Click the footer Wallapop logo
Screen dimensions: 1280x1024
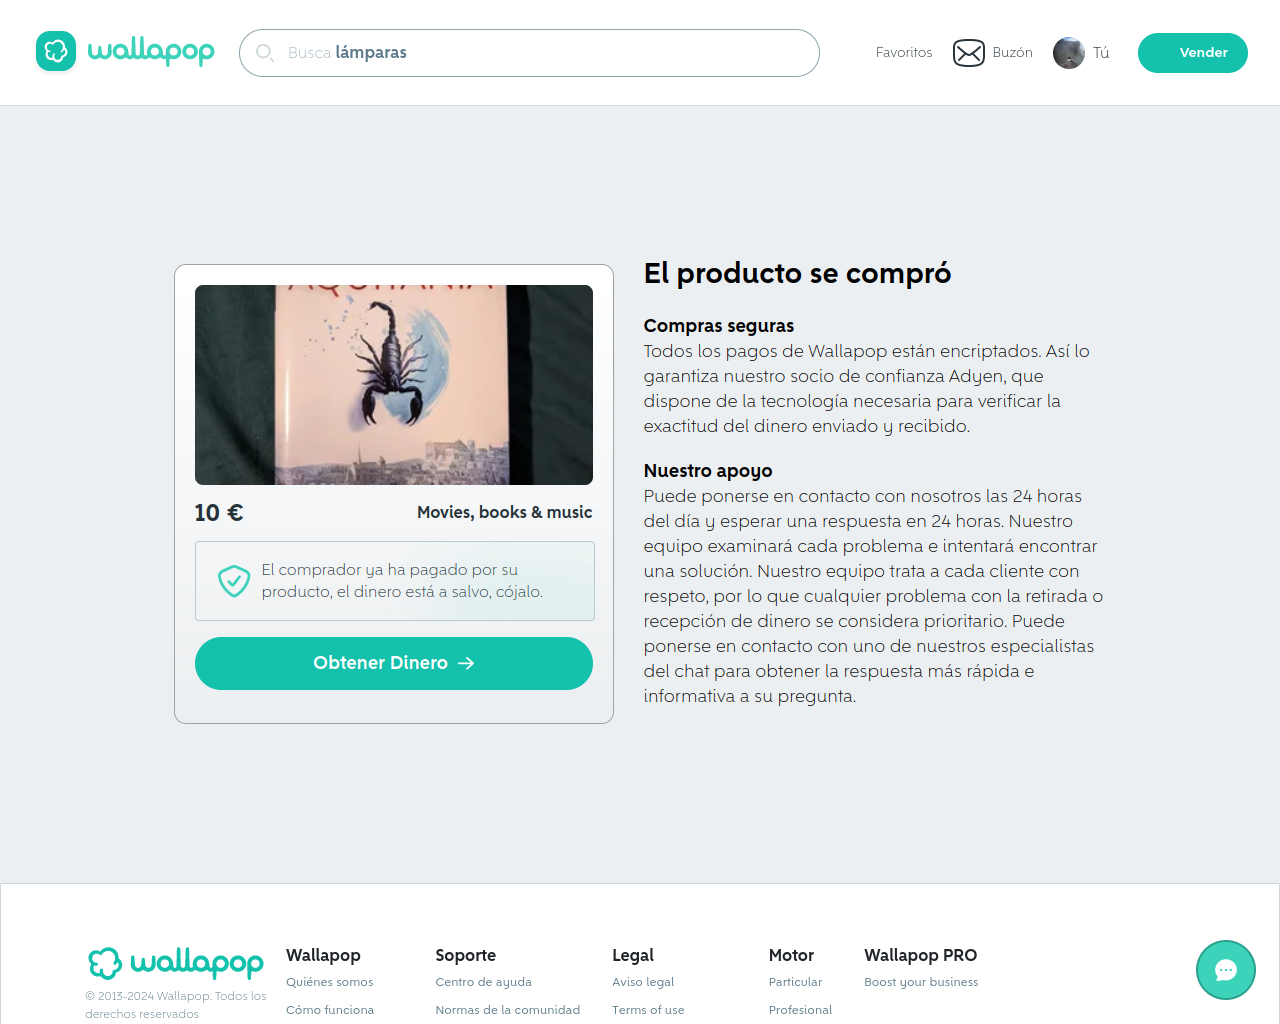(x=176, y=963)
